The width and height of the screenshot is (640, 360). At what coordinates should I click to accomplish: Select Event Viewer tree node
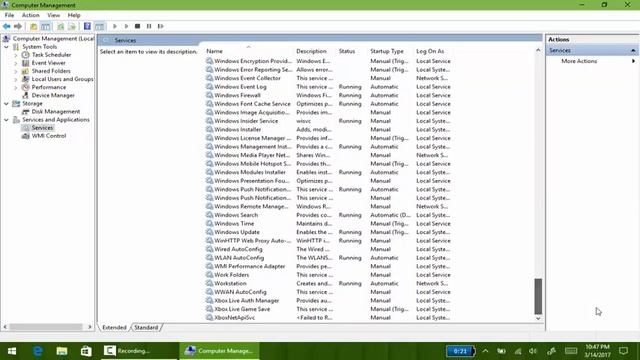coord(49,63)
